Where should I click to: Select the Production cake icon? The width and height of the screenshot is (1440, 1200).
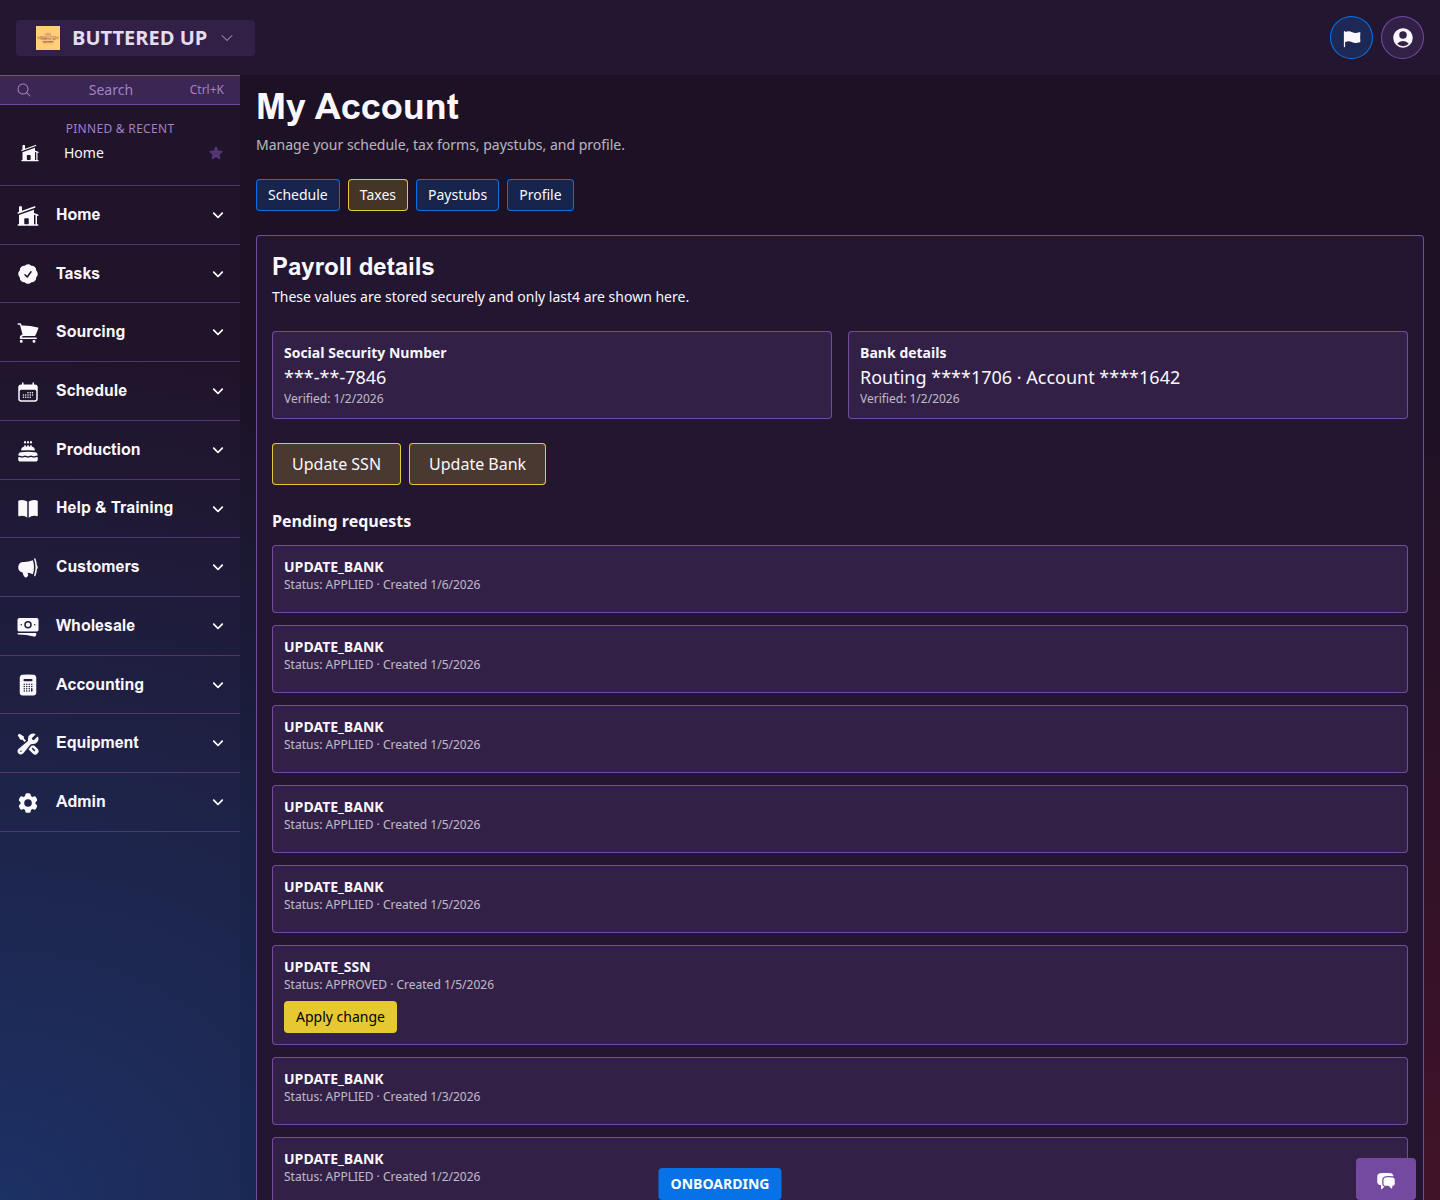[27, 449]
